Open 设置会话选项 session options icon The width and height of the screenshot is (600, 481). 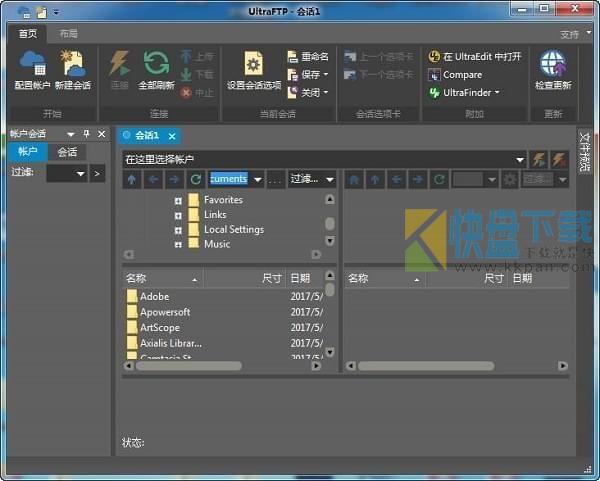click(254, 64)
